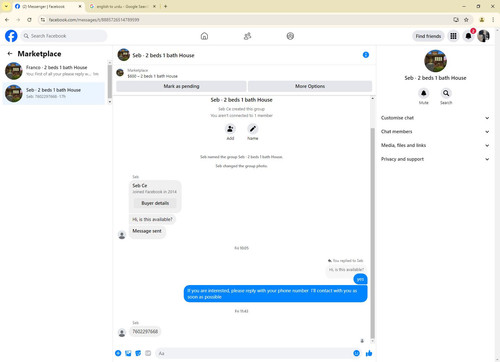Image resolution: width=500 pixels, height=362 pixels.
Task: Open the Friends icon in top navigation
Action: tap(247, 36)
